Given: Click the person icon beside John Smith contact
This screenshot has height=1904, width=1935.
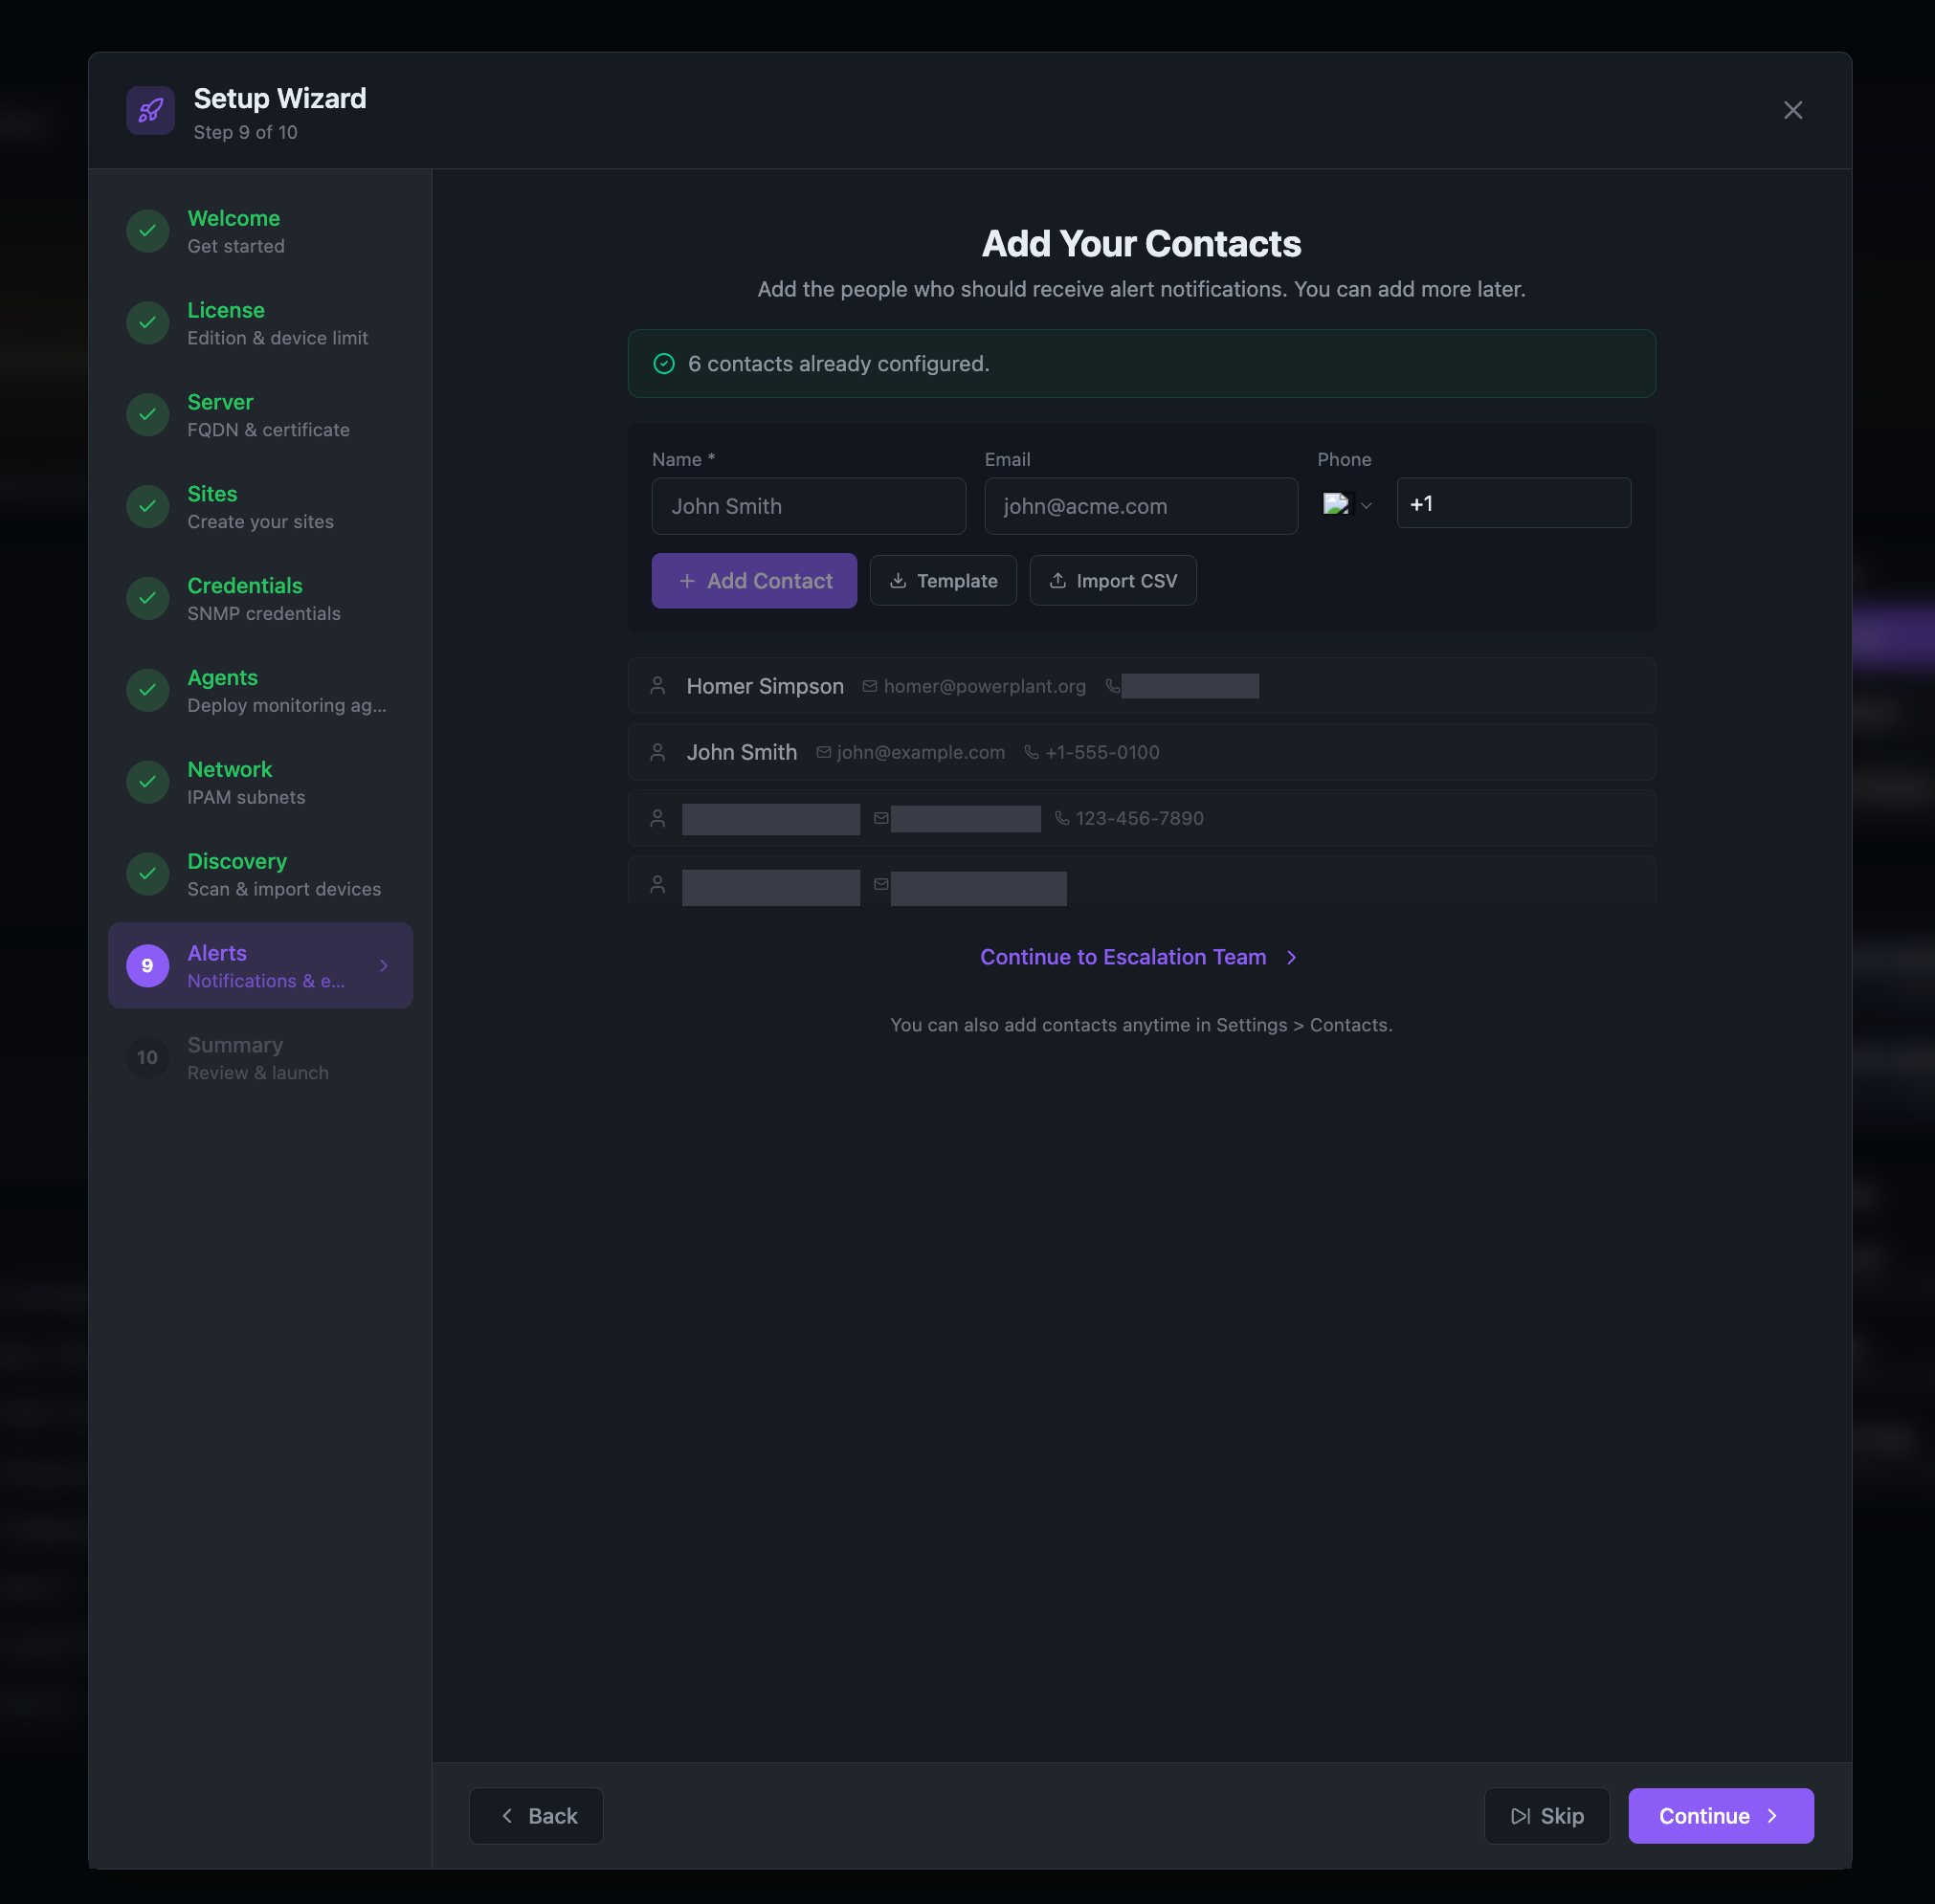Looking at the screenshot, I should point(658,752).
